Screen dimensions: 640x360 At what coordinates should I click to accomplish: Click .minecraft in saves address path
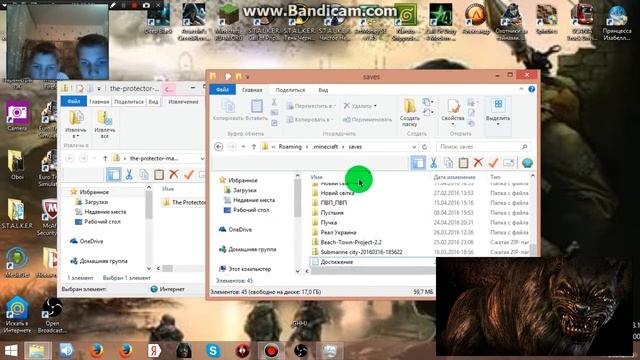click(x=325, y=147)
